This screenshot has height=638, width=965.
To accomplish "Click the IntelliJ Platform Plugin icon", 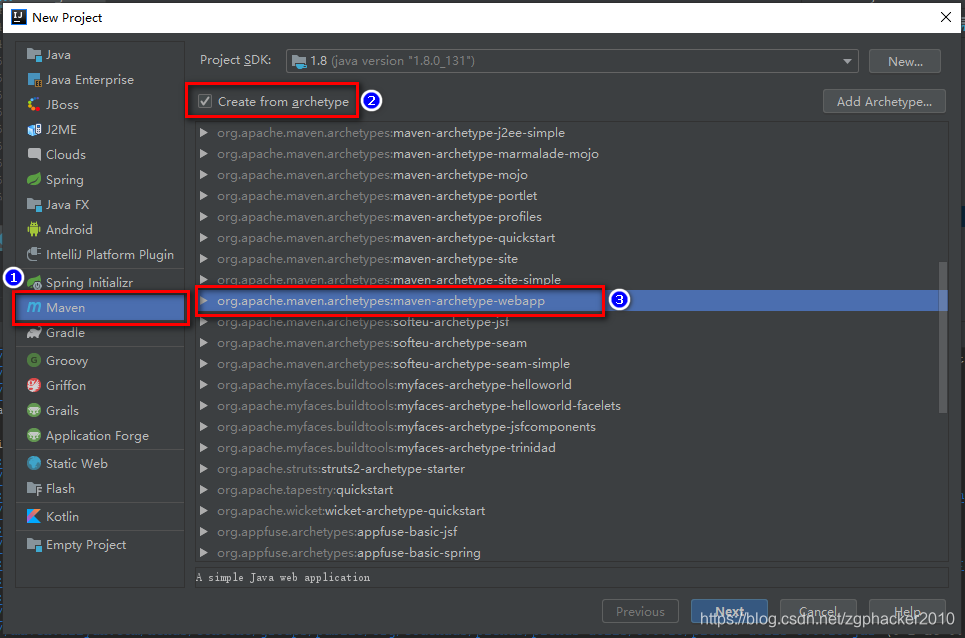I will point(34,255).
